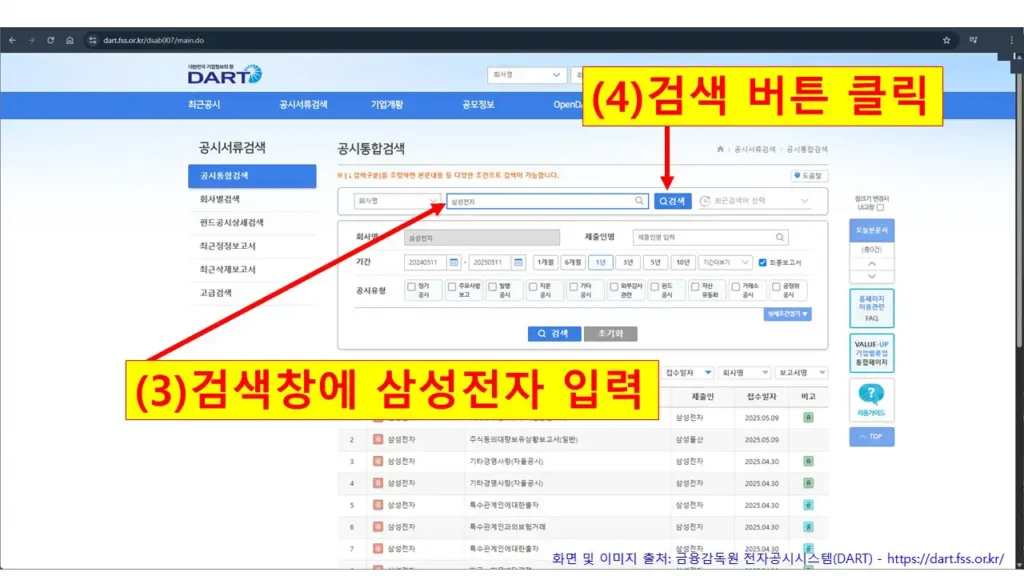Click the red market icon in row 5
This screenshot has width=1024, height=576.
[377, 505]
